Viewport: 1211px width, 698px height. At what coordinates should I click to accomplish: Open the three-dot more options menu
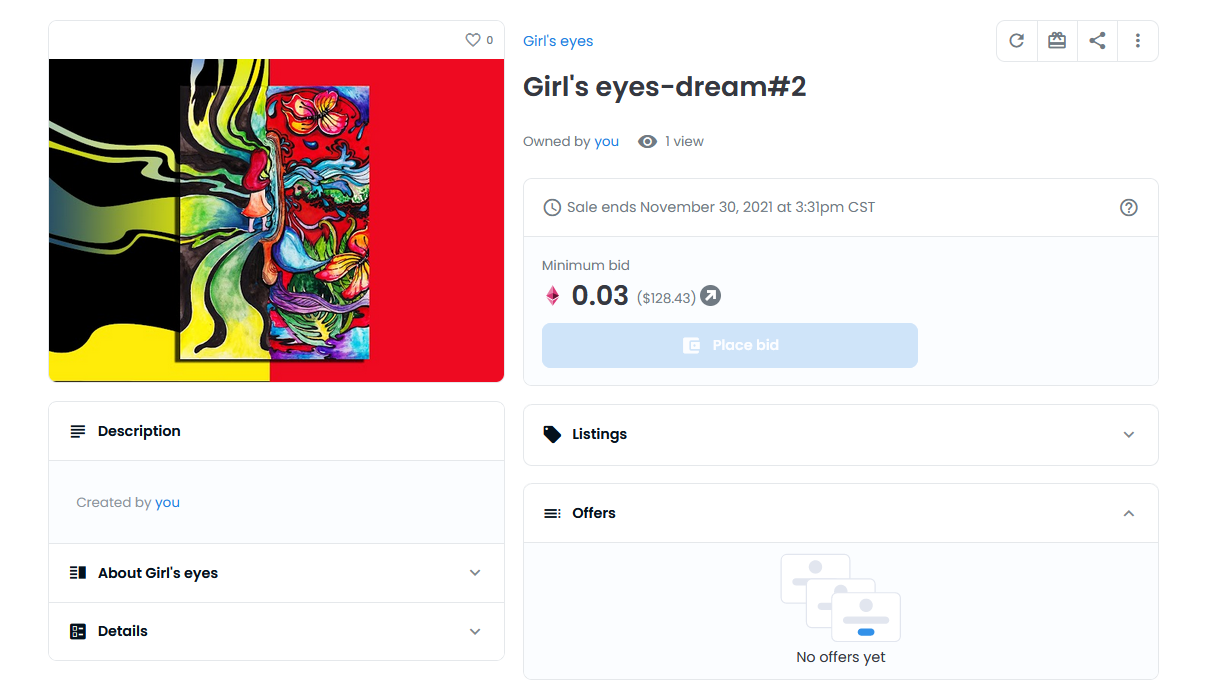coord(1138,41)
